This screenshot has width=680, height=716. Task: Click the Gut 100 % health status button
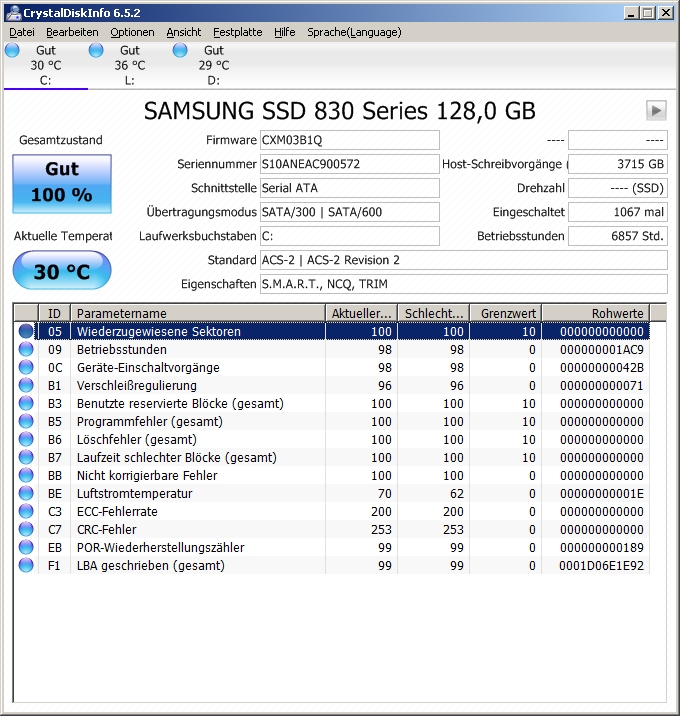click(62, 184)
